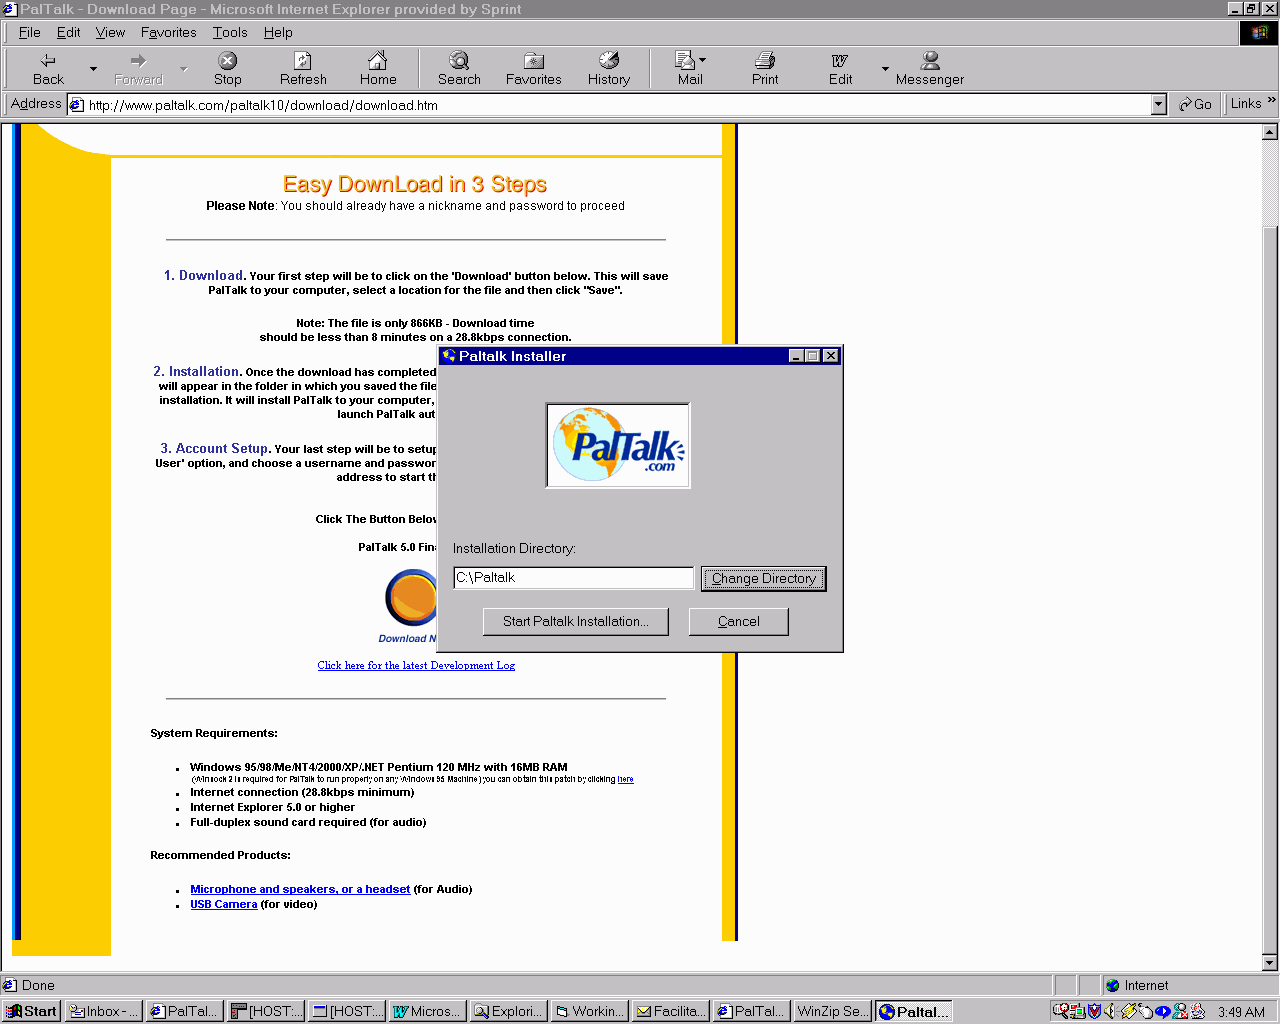The height and width of the screenshot is (1024, 1280).
Task: Cancel the Paltalk Installer dialog
Action: pyautogui.click(x=739, y=621)
